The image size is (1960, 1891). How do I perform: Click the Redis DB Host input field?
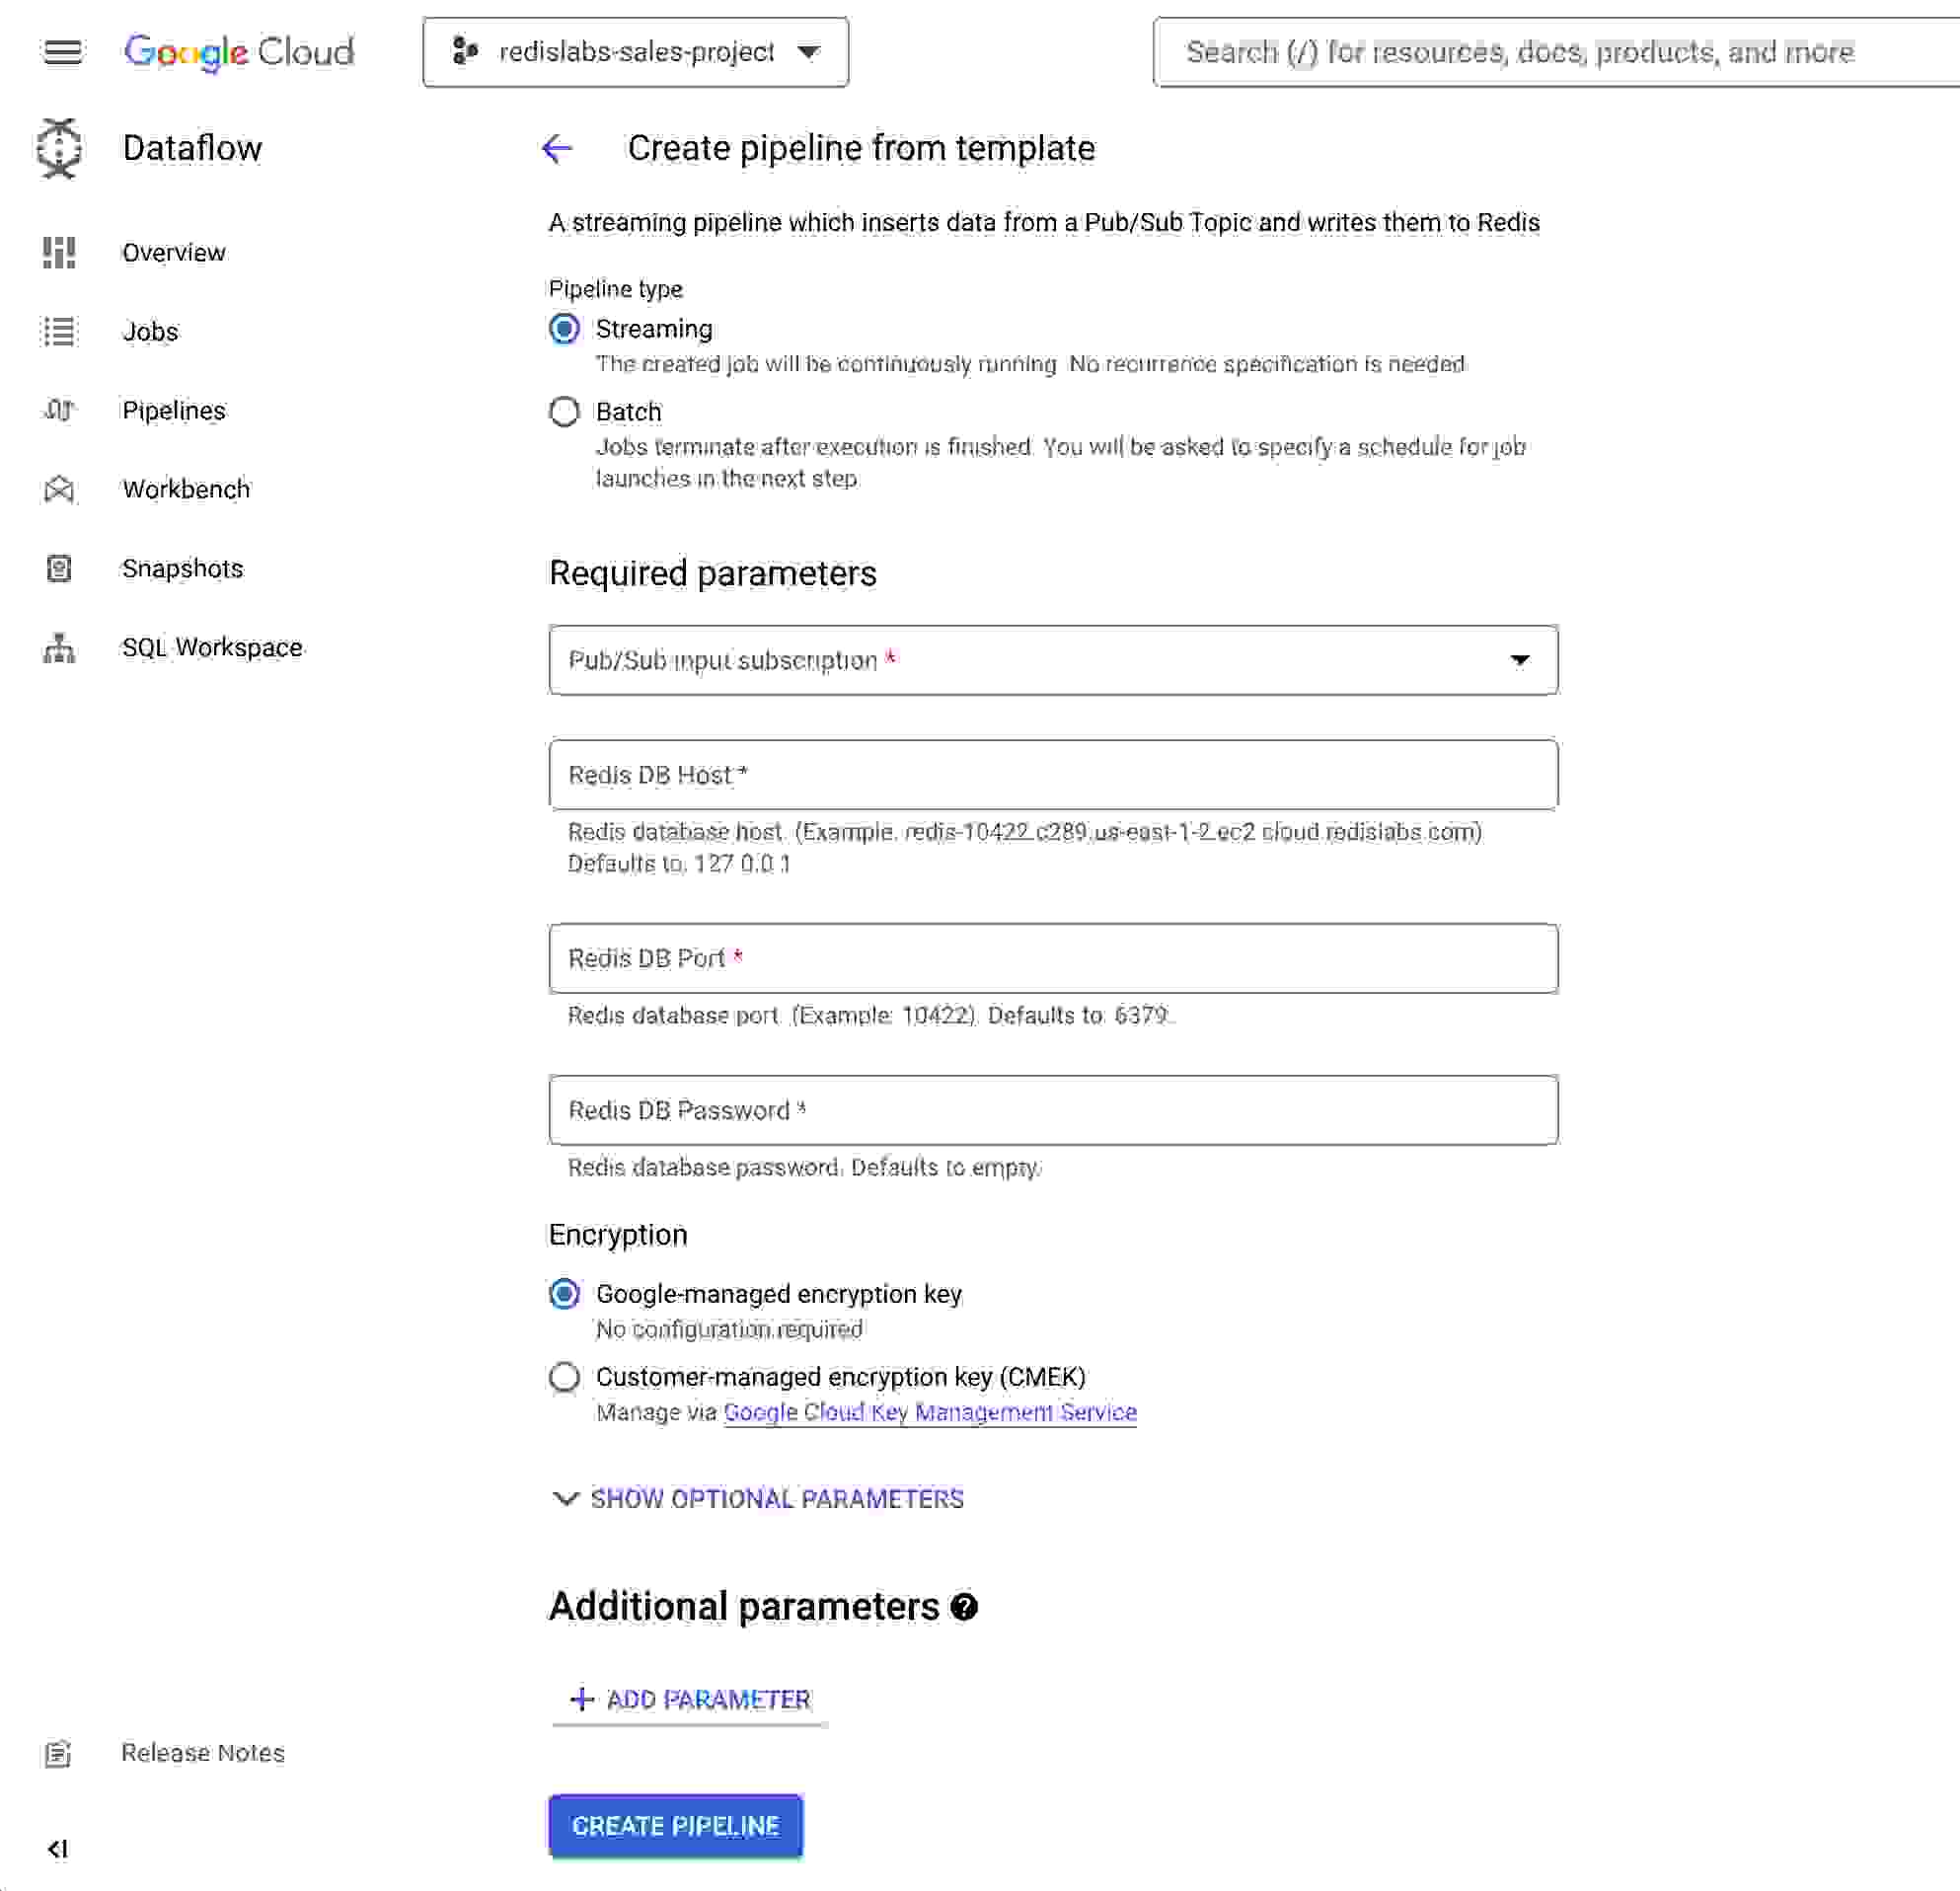tap(1052, 775)
